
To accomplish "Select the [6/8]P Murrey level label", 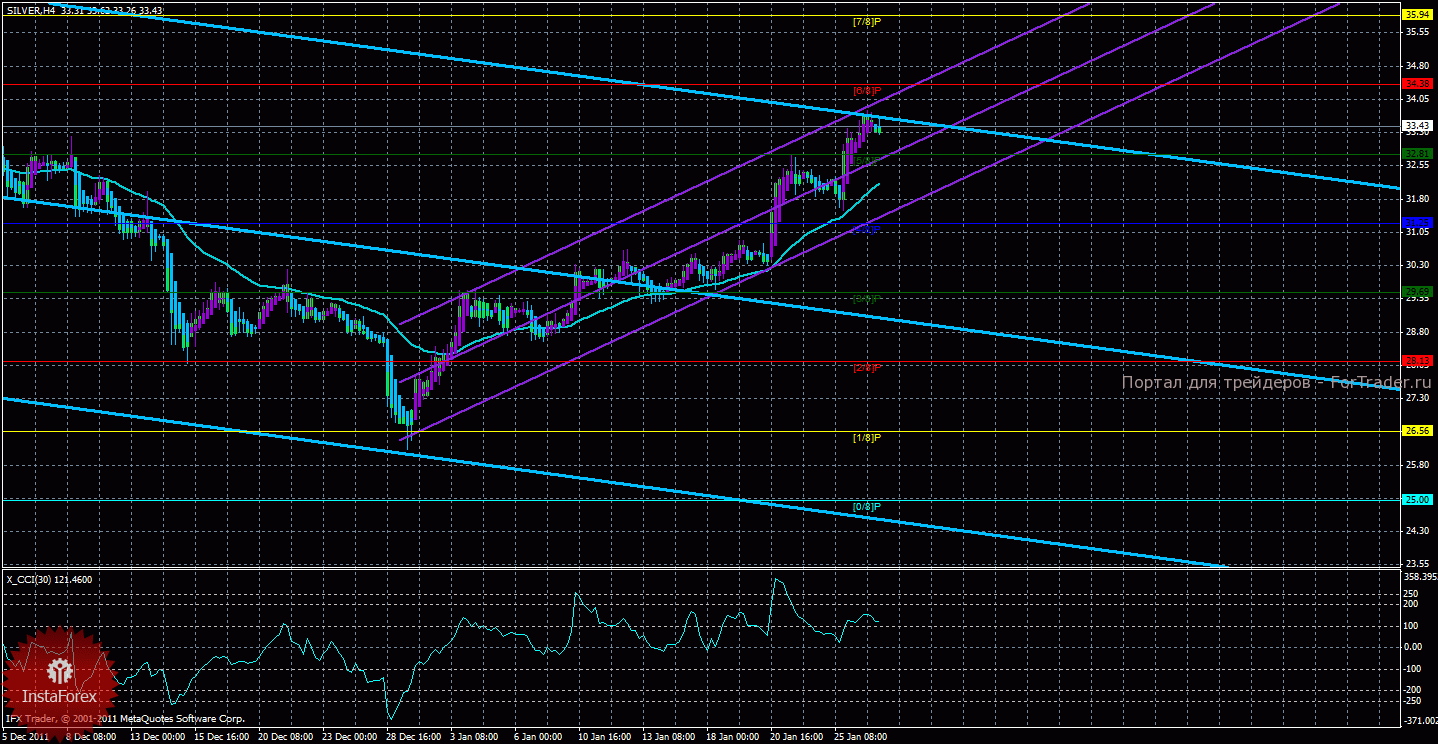I will pyautogui.click(x=866, y=91).
